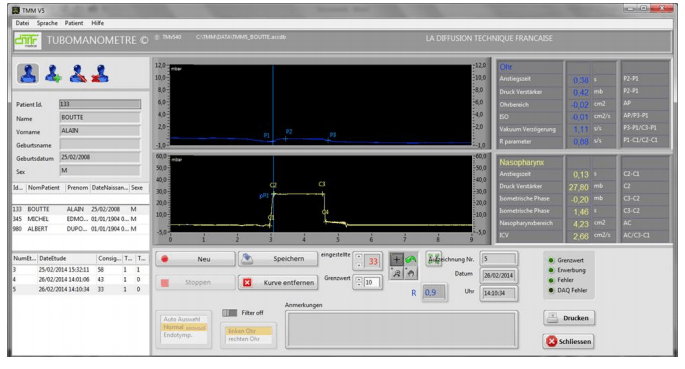Viewport: 685px width, 369px height.
Task: Select study 5 dated 26/02/2014 14:10:34
Action: click(x=80, y=289)
